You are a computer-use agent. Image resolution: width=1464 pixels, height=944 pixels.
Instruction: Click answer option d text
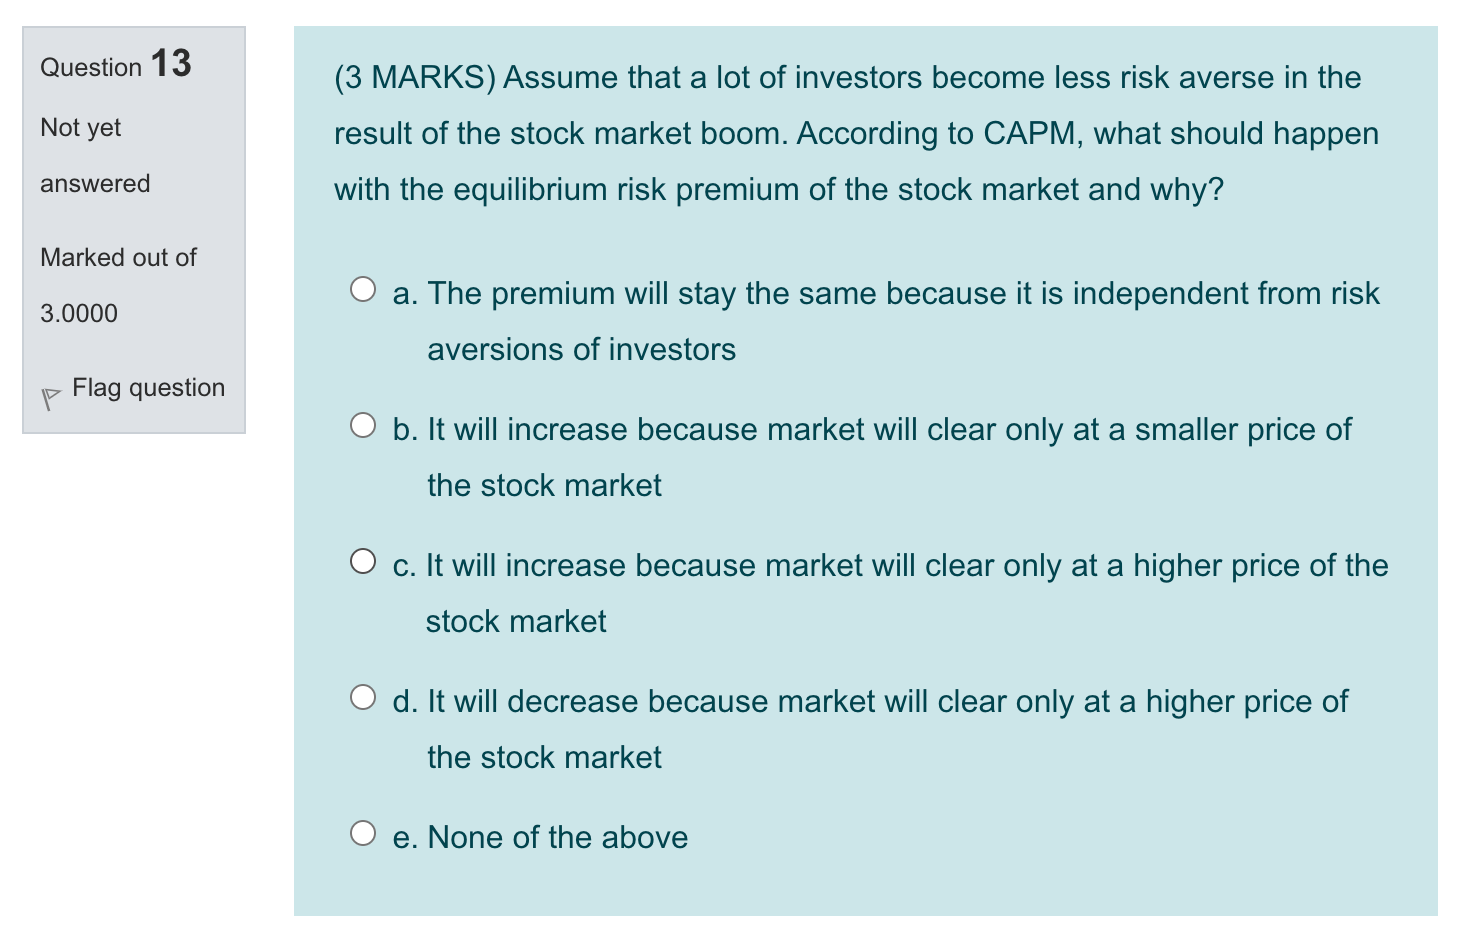(870, 701)
